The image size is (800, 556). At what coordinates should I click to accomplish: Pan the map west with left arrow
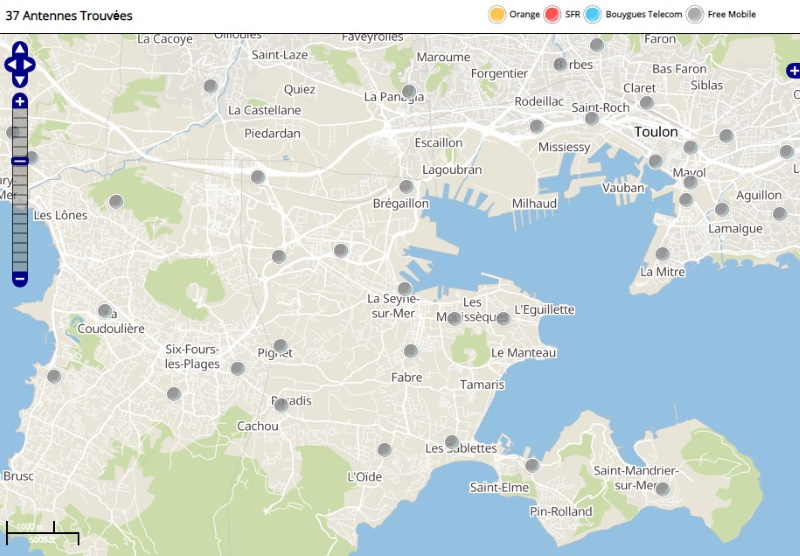pyautogui.click(x=10, y=64)
